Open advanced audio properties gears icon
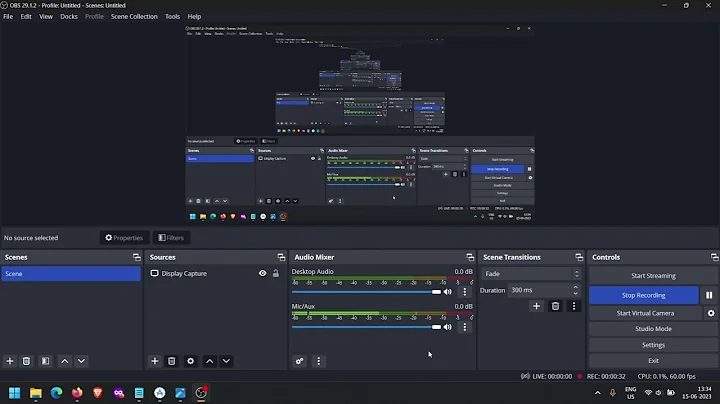The width and height of the screenshot is (720, 404). click(x=299, y=361)
